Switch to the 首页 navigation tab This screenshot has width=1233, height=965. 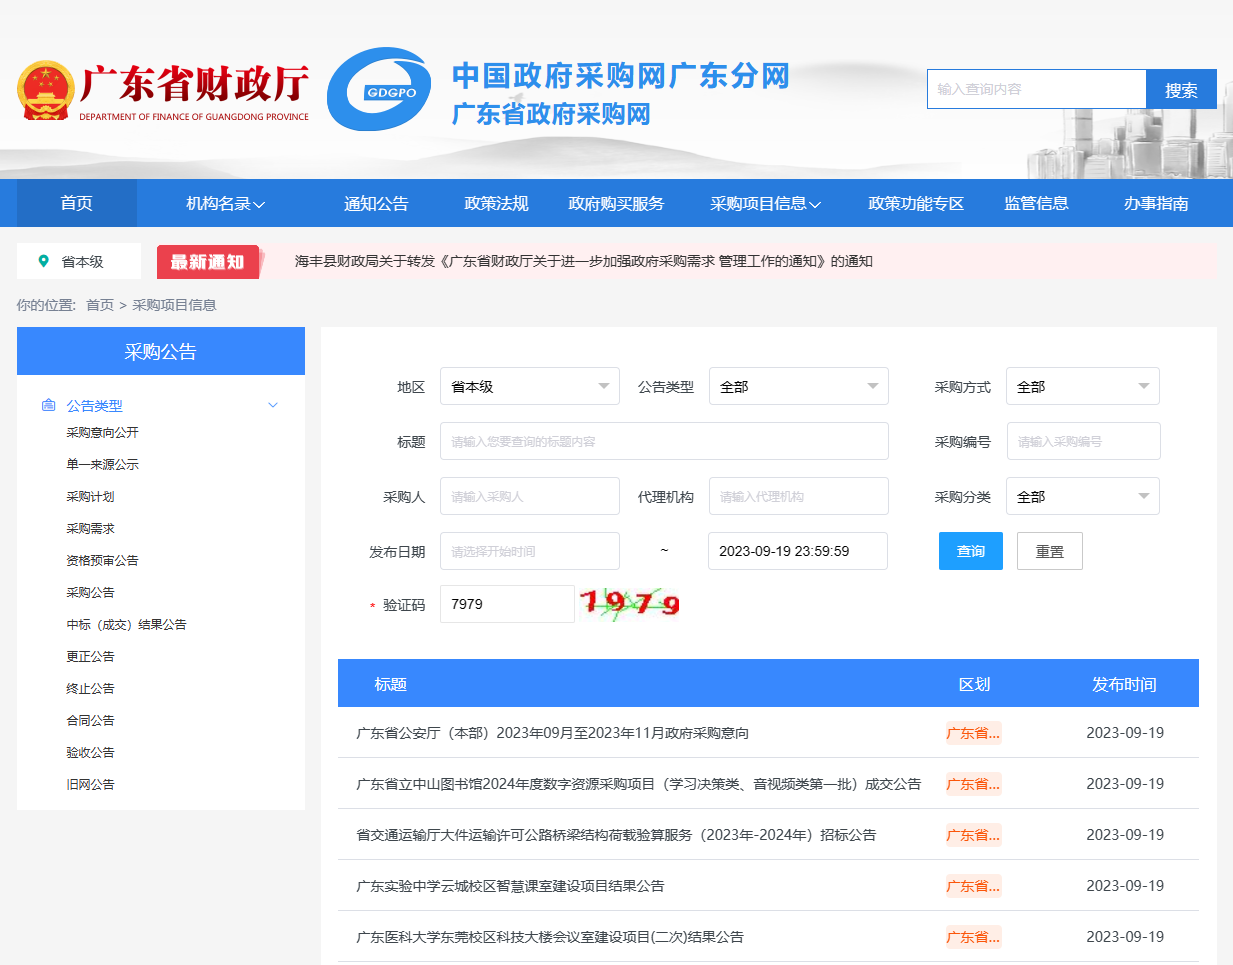[76, 203]
